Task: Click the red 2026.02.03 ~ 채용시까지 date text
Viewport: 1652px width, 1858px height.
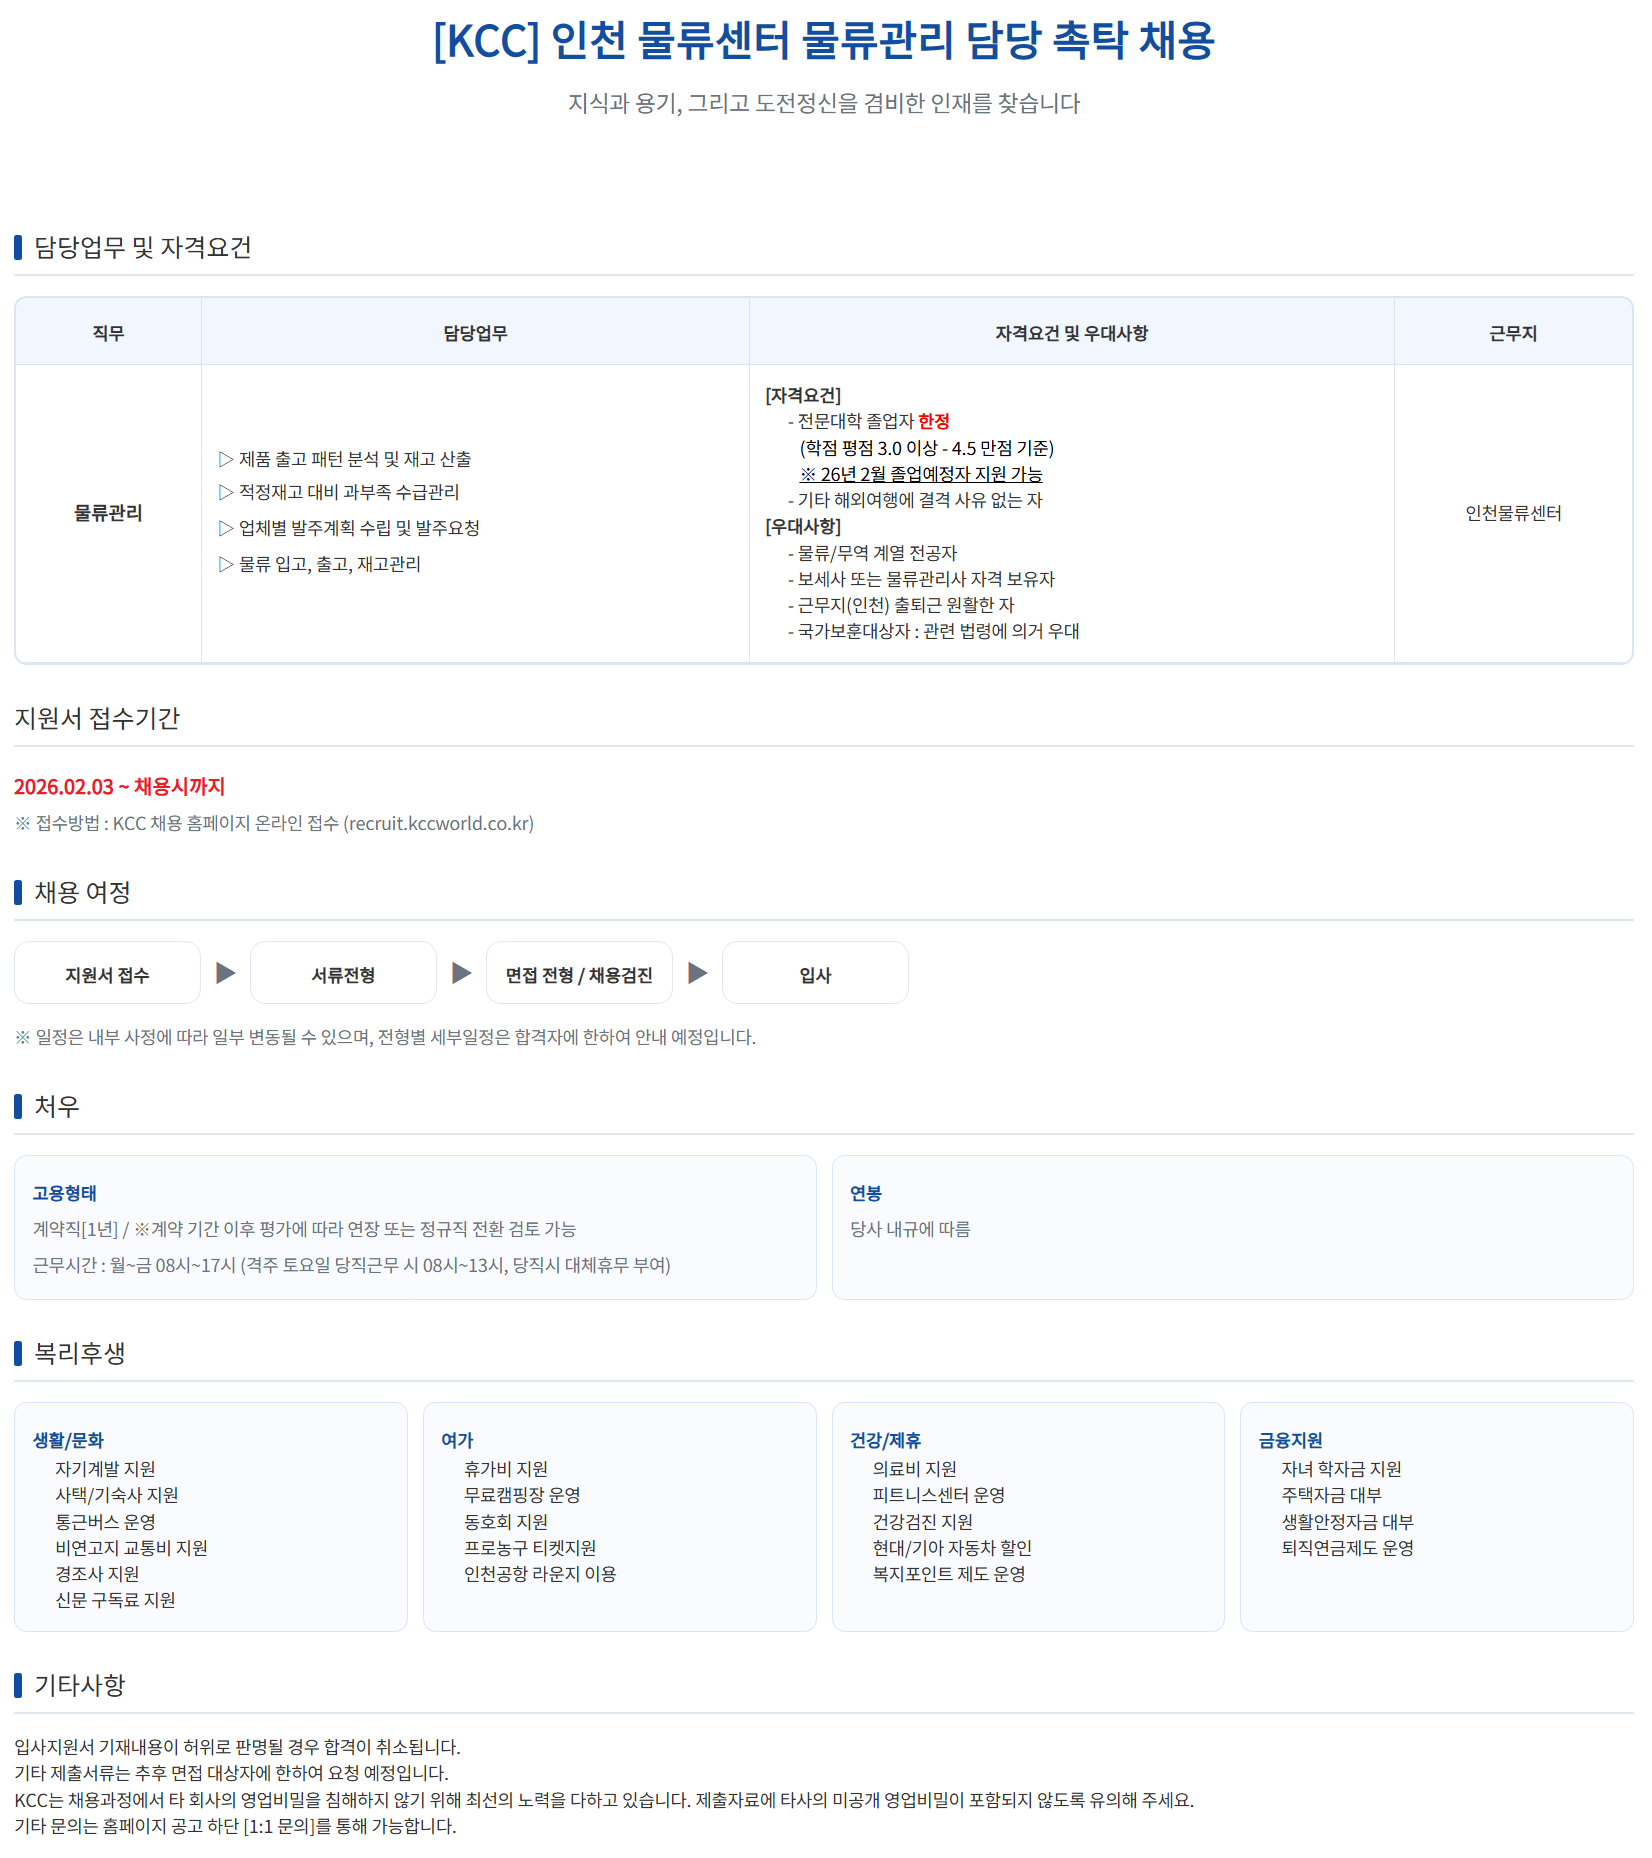Action: click(120, 787)
